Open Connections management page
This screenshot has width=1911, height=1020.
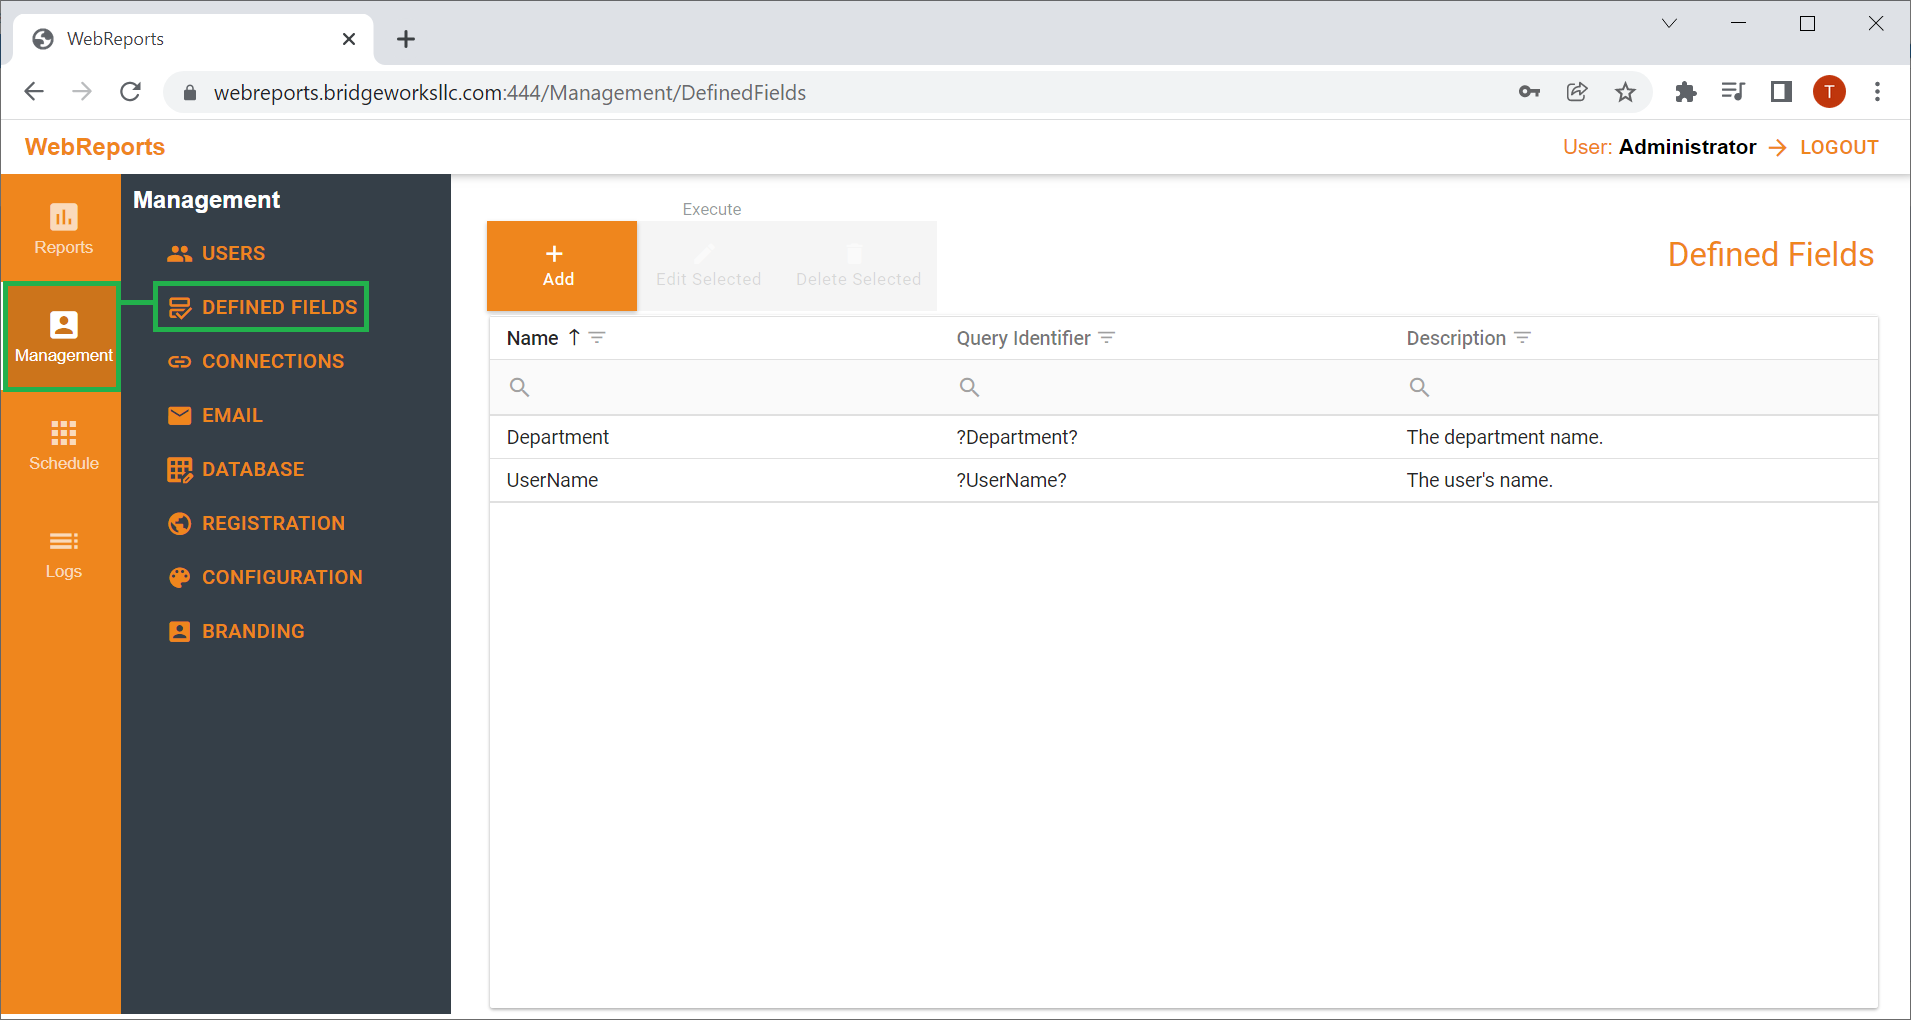256,361
